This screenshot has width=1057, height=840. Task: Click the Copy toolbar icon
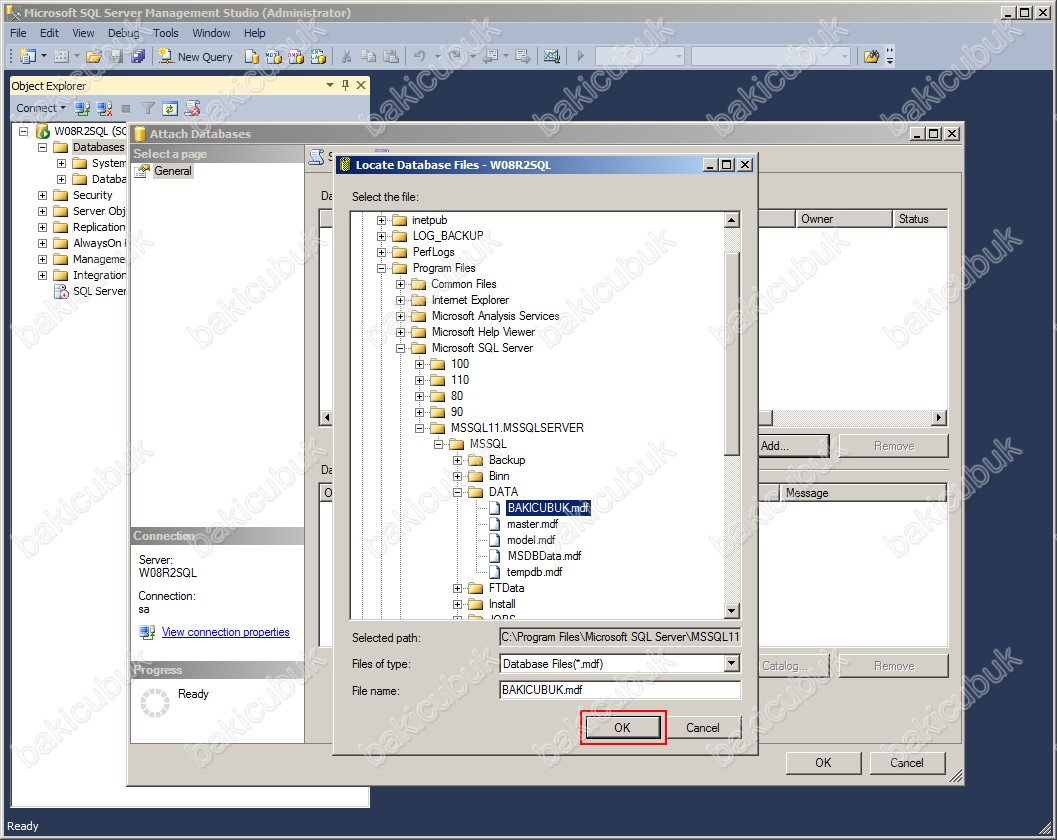(369, 57)
